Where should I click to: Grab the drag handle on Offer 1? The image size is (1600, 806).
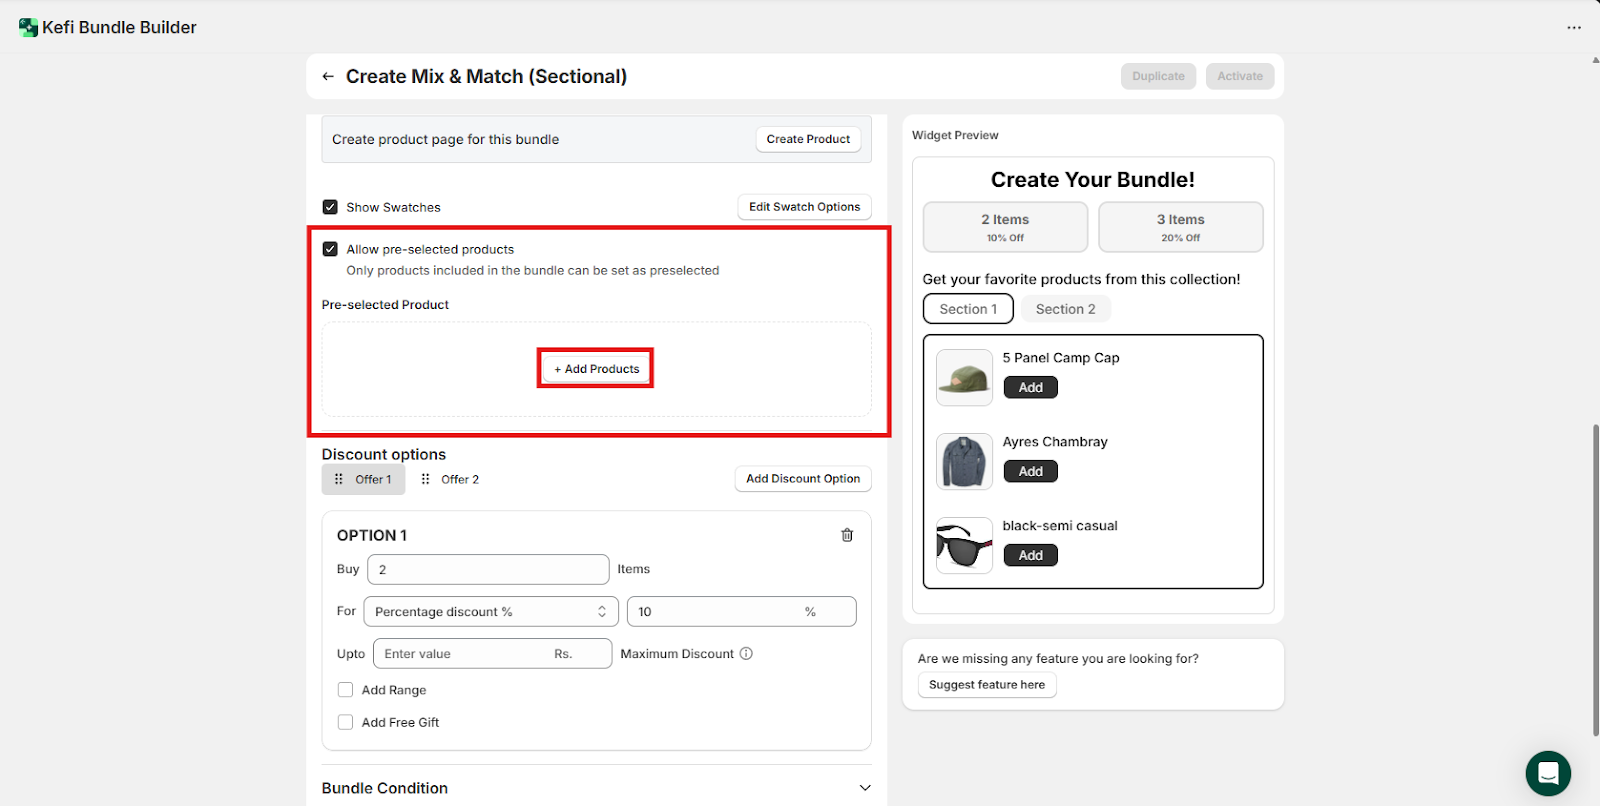coord(339,480)
